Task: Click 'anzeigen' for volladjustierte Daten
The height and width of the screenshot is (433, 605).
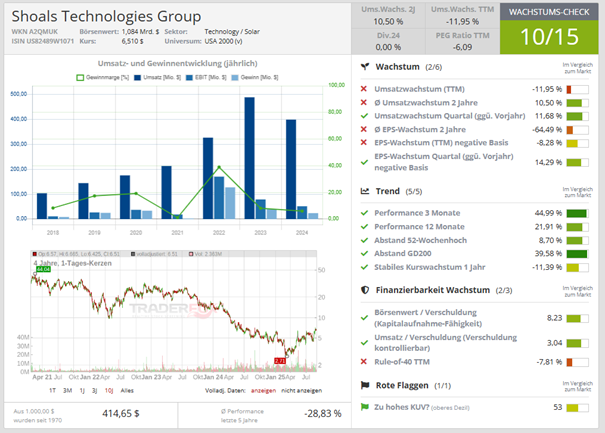Action: tap(264, 391)
